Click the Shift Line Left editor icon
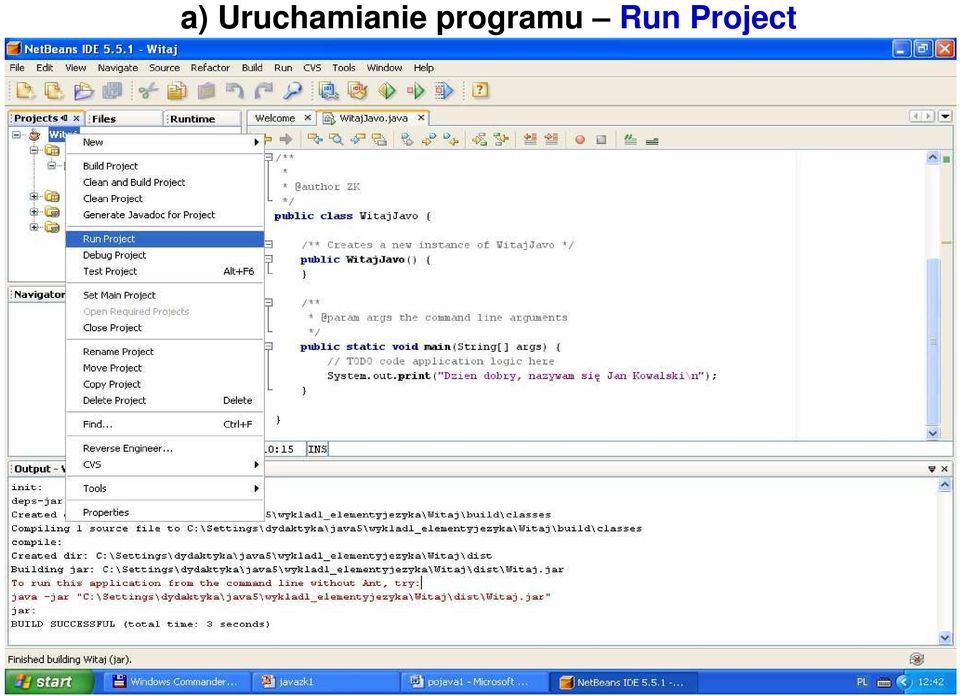This screenshot has width=960, height=696. coord(530,140)
